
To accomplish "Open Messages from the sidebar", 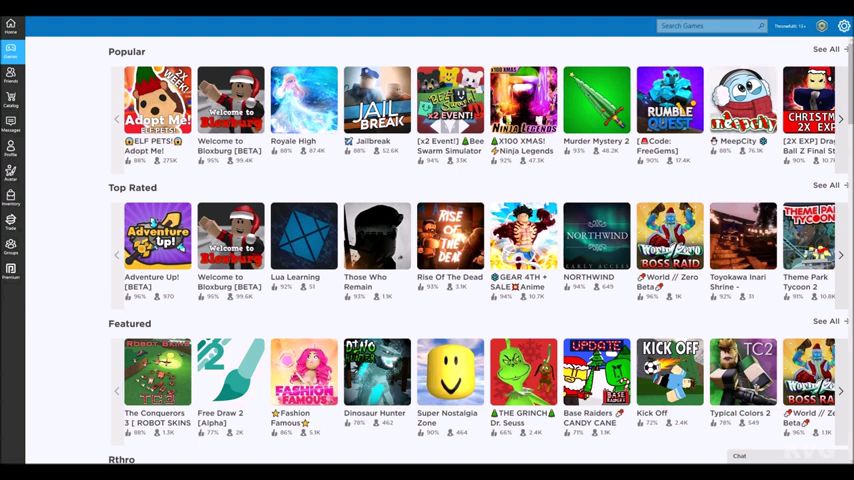I will pos(11,124).
